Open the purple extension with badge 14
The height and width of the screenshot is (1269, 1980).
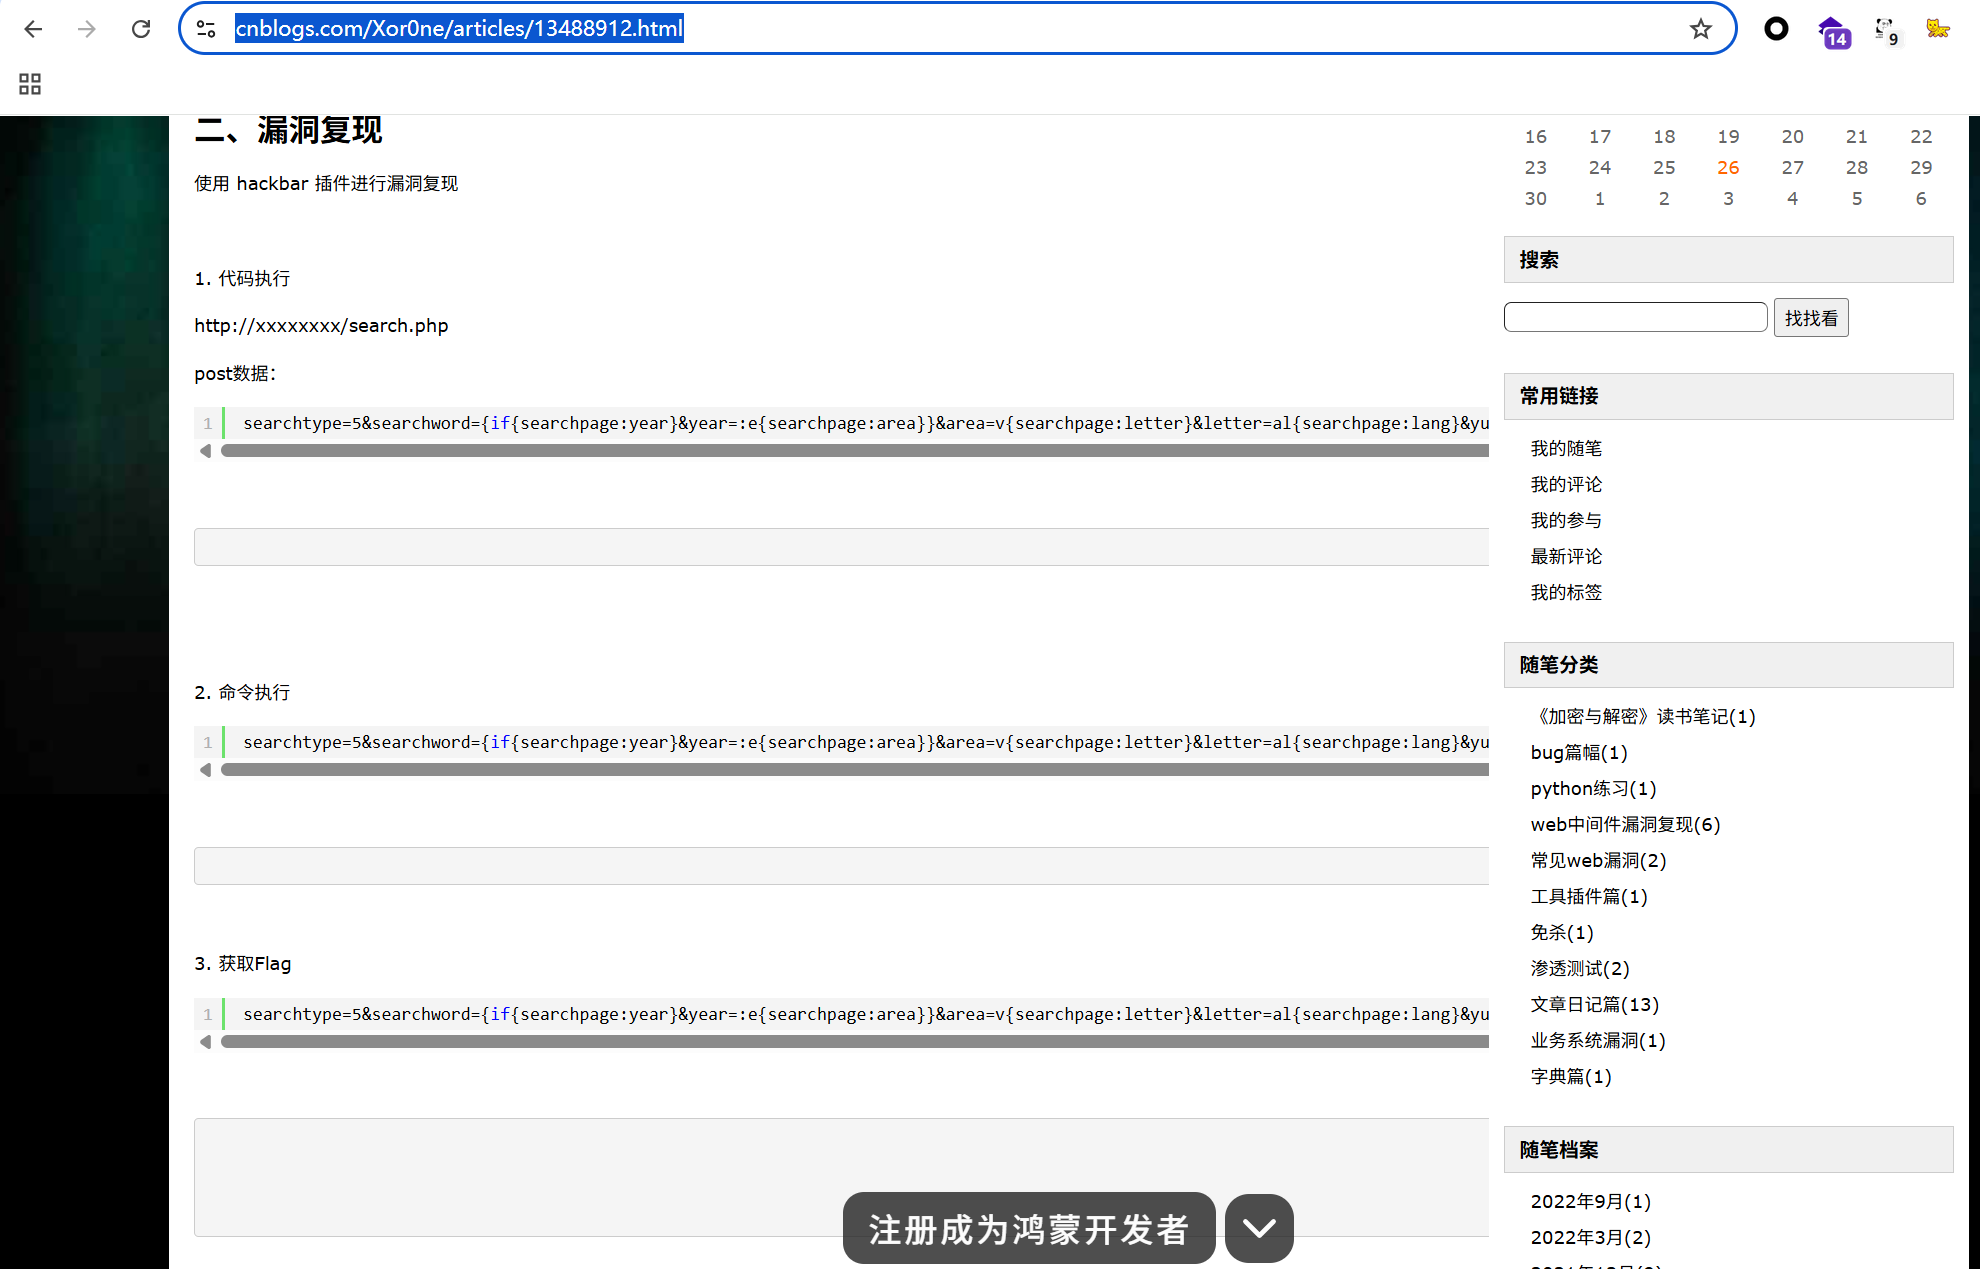point(1832,31)
